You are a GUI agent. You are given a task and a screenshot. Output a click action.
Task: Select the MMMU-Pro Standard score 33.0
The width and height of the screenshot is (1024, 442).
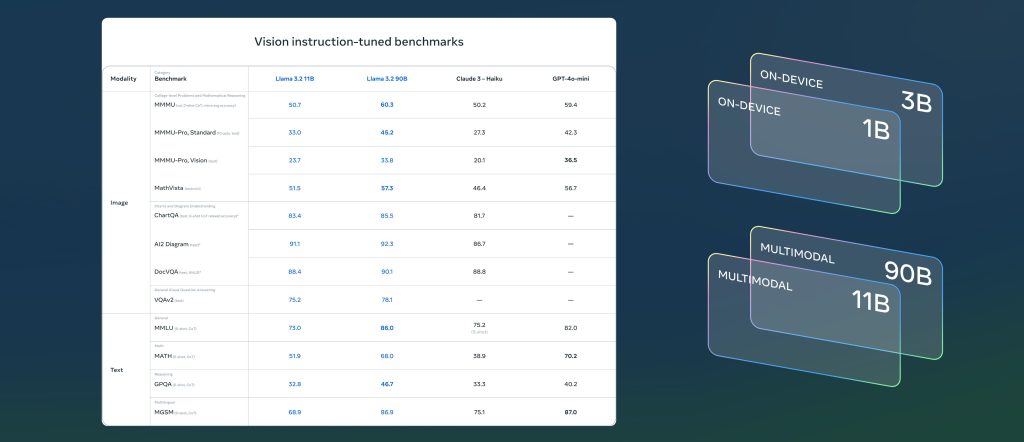click(x=295, y=133)
